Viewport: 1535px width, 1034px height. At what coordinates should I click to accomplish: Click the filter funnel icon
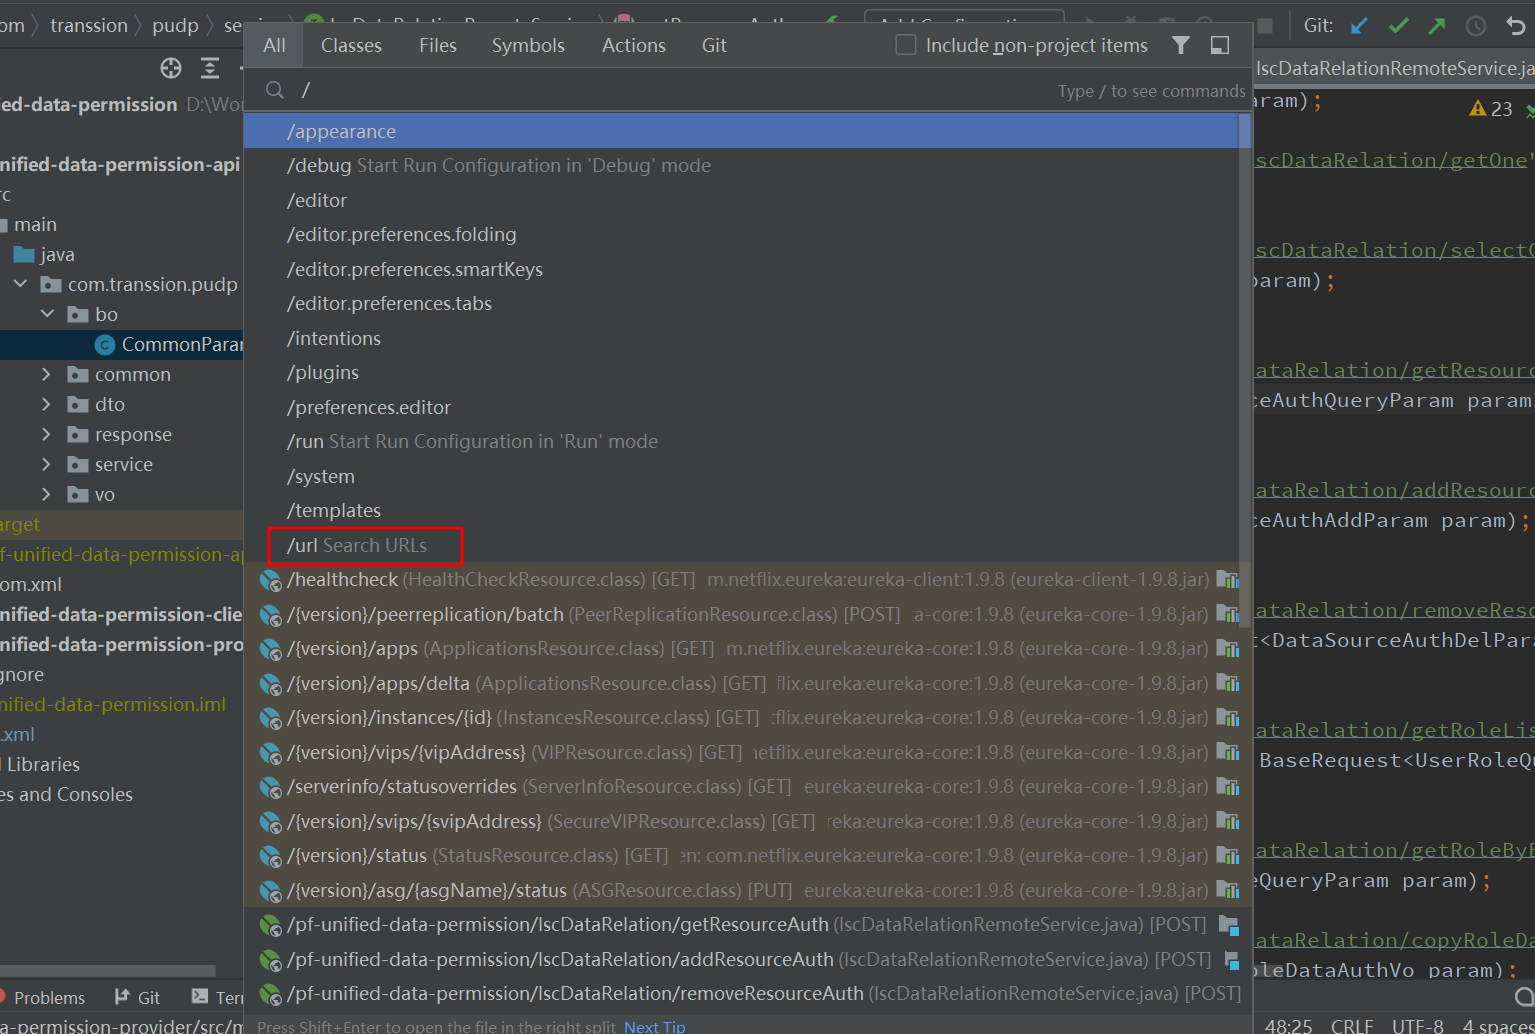[x=1181, y=45]
